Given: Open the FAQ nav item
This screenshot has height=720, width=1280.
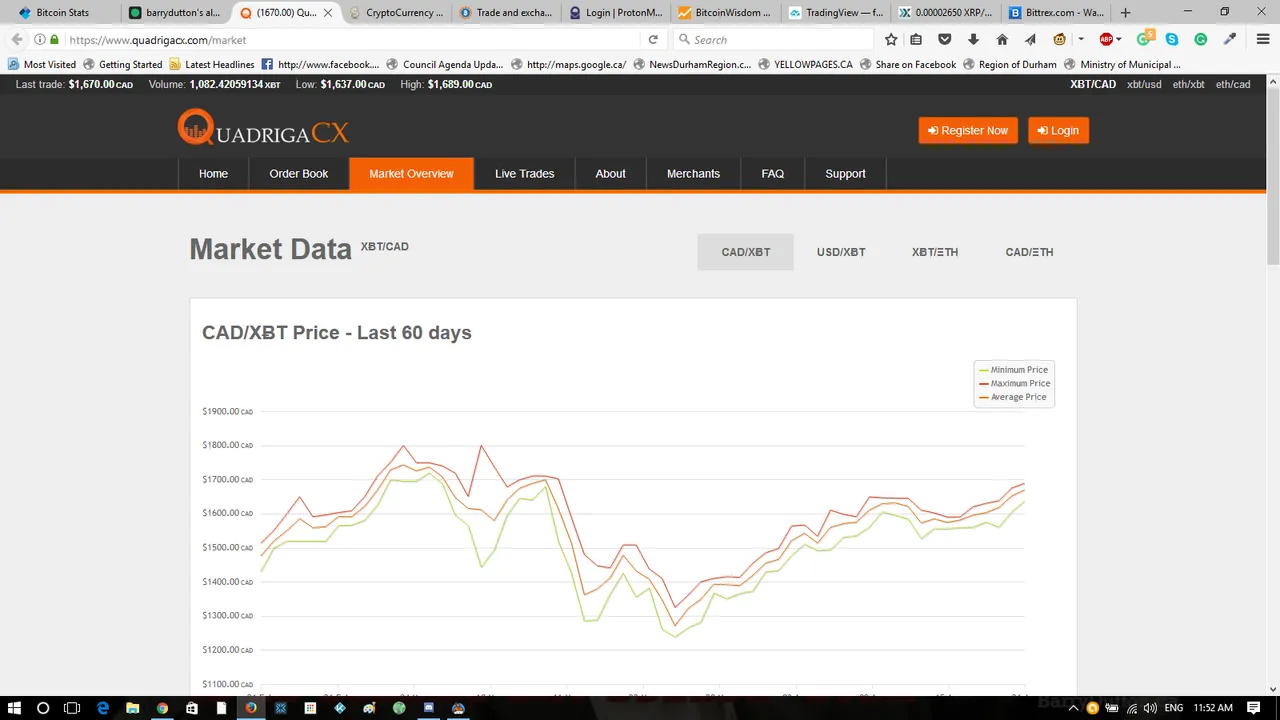Looking at the screenshot, I should 772,174.
